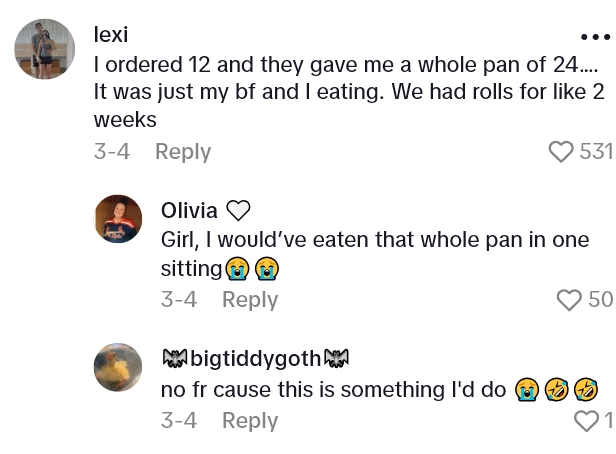The image size is (616, 454).
Task: Like lexi's comment with the heart icon
Action: point(562,152)
